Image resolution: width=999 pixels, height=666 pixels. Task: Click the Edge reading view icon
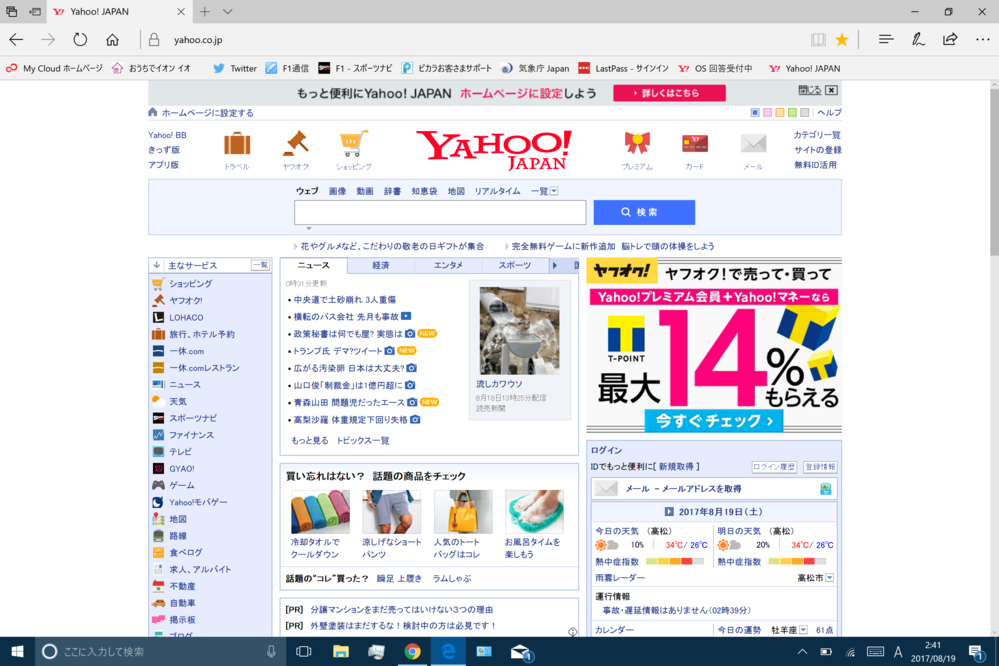[x=818, y=40]
